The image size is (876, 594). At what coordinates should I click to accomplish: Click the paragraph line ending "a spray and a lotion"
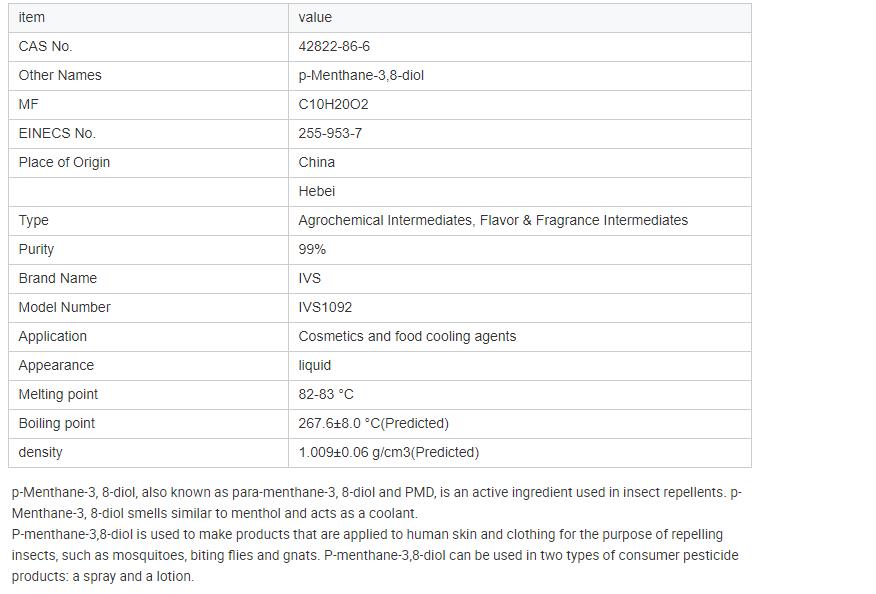pos(103,576)
